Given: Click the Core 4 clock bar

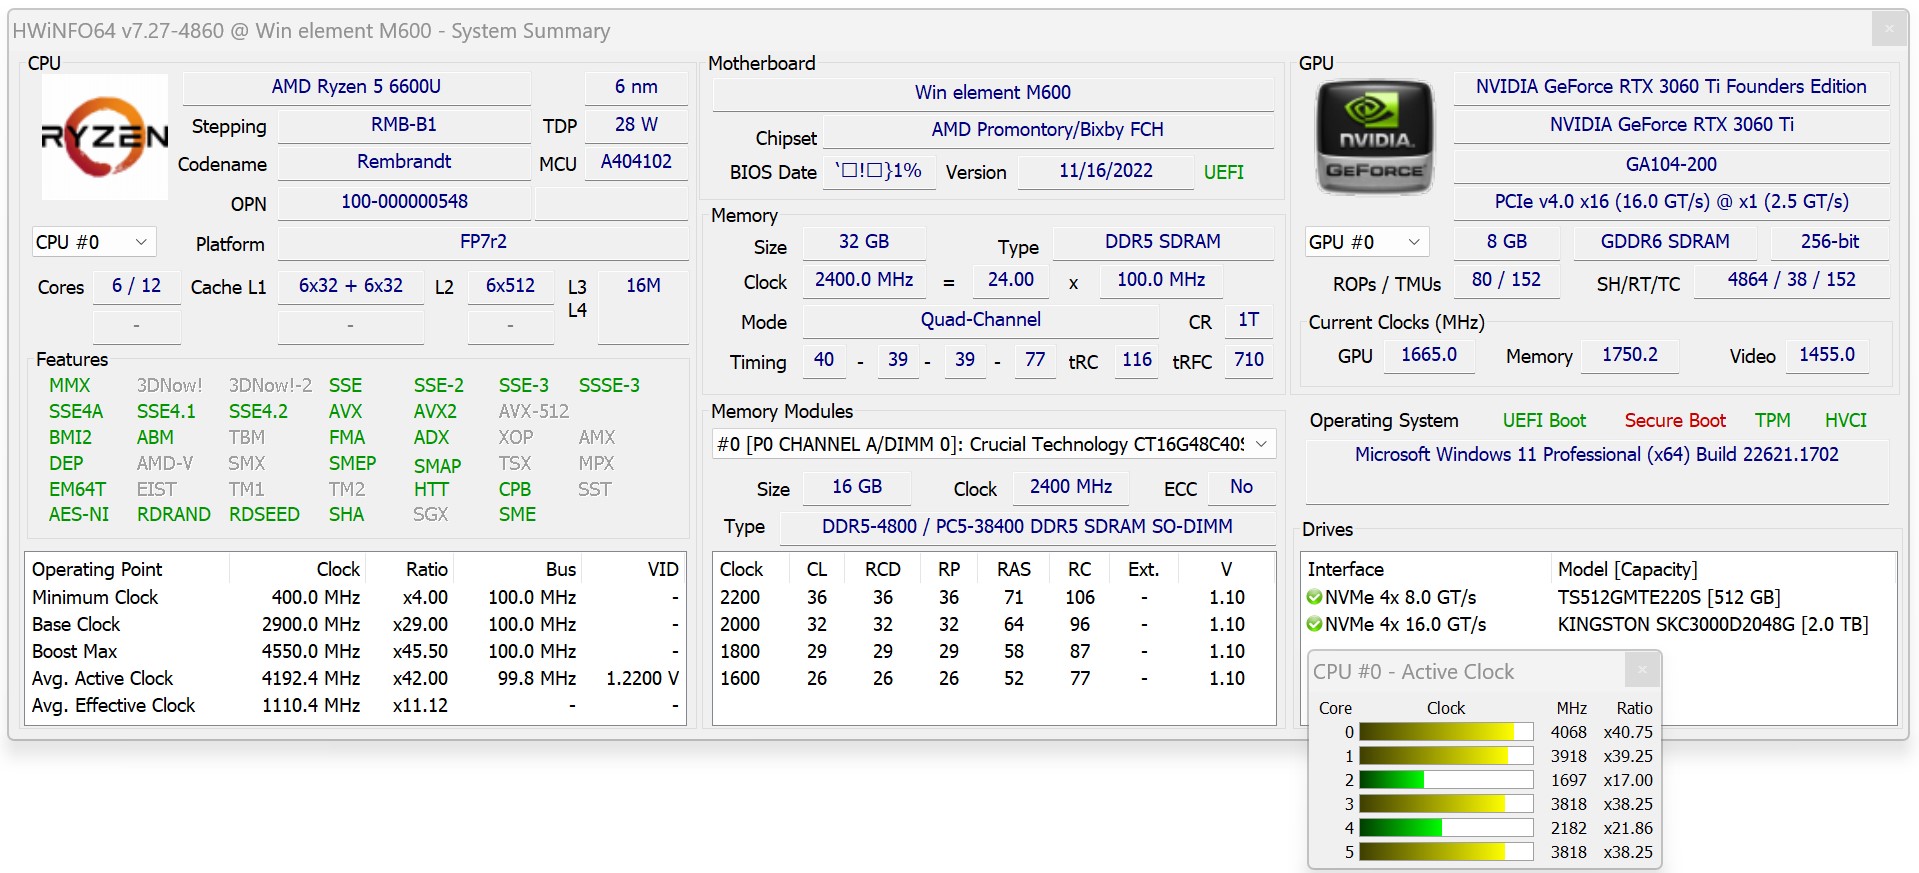Looking at the screenshot, I should (1446, 828).
